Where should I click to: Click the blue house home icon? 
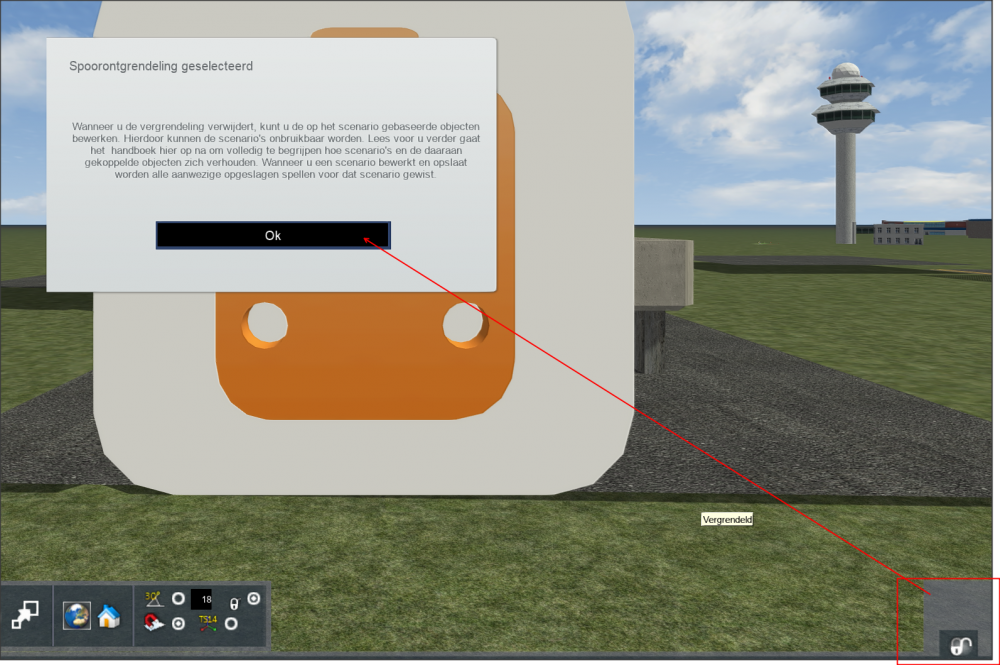tap(108, 616)
